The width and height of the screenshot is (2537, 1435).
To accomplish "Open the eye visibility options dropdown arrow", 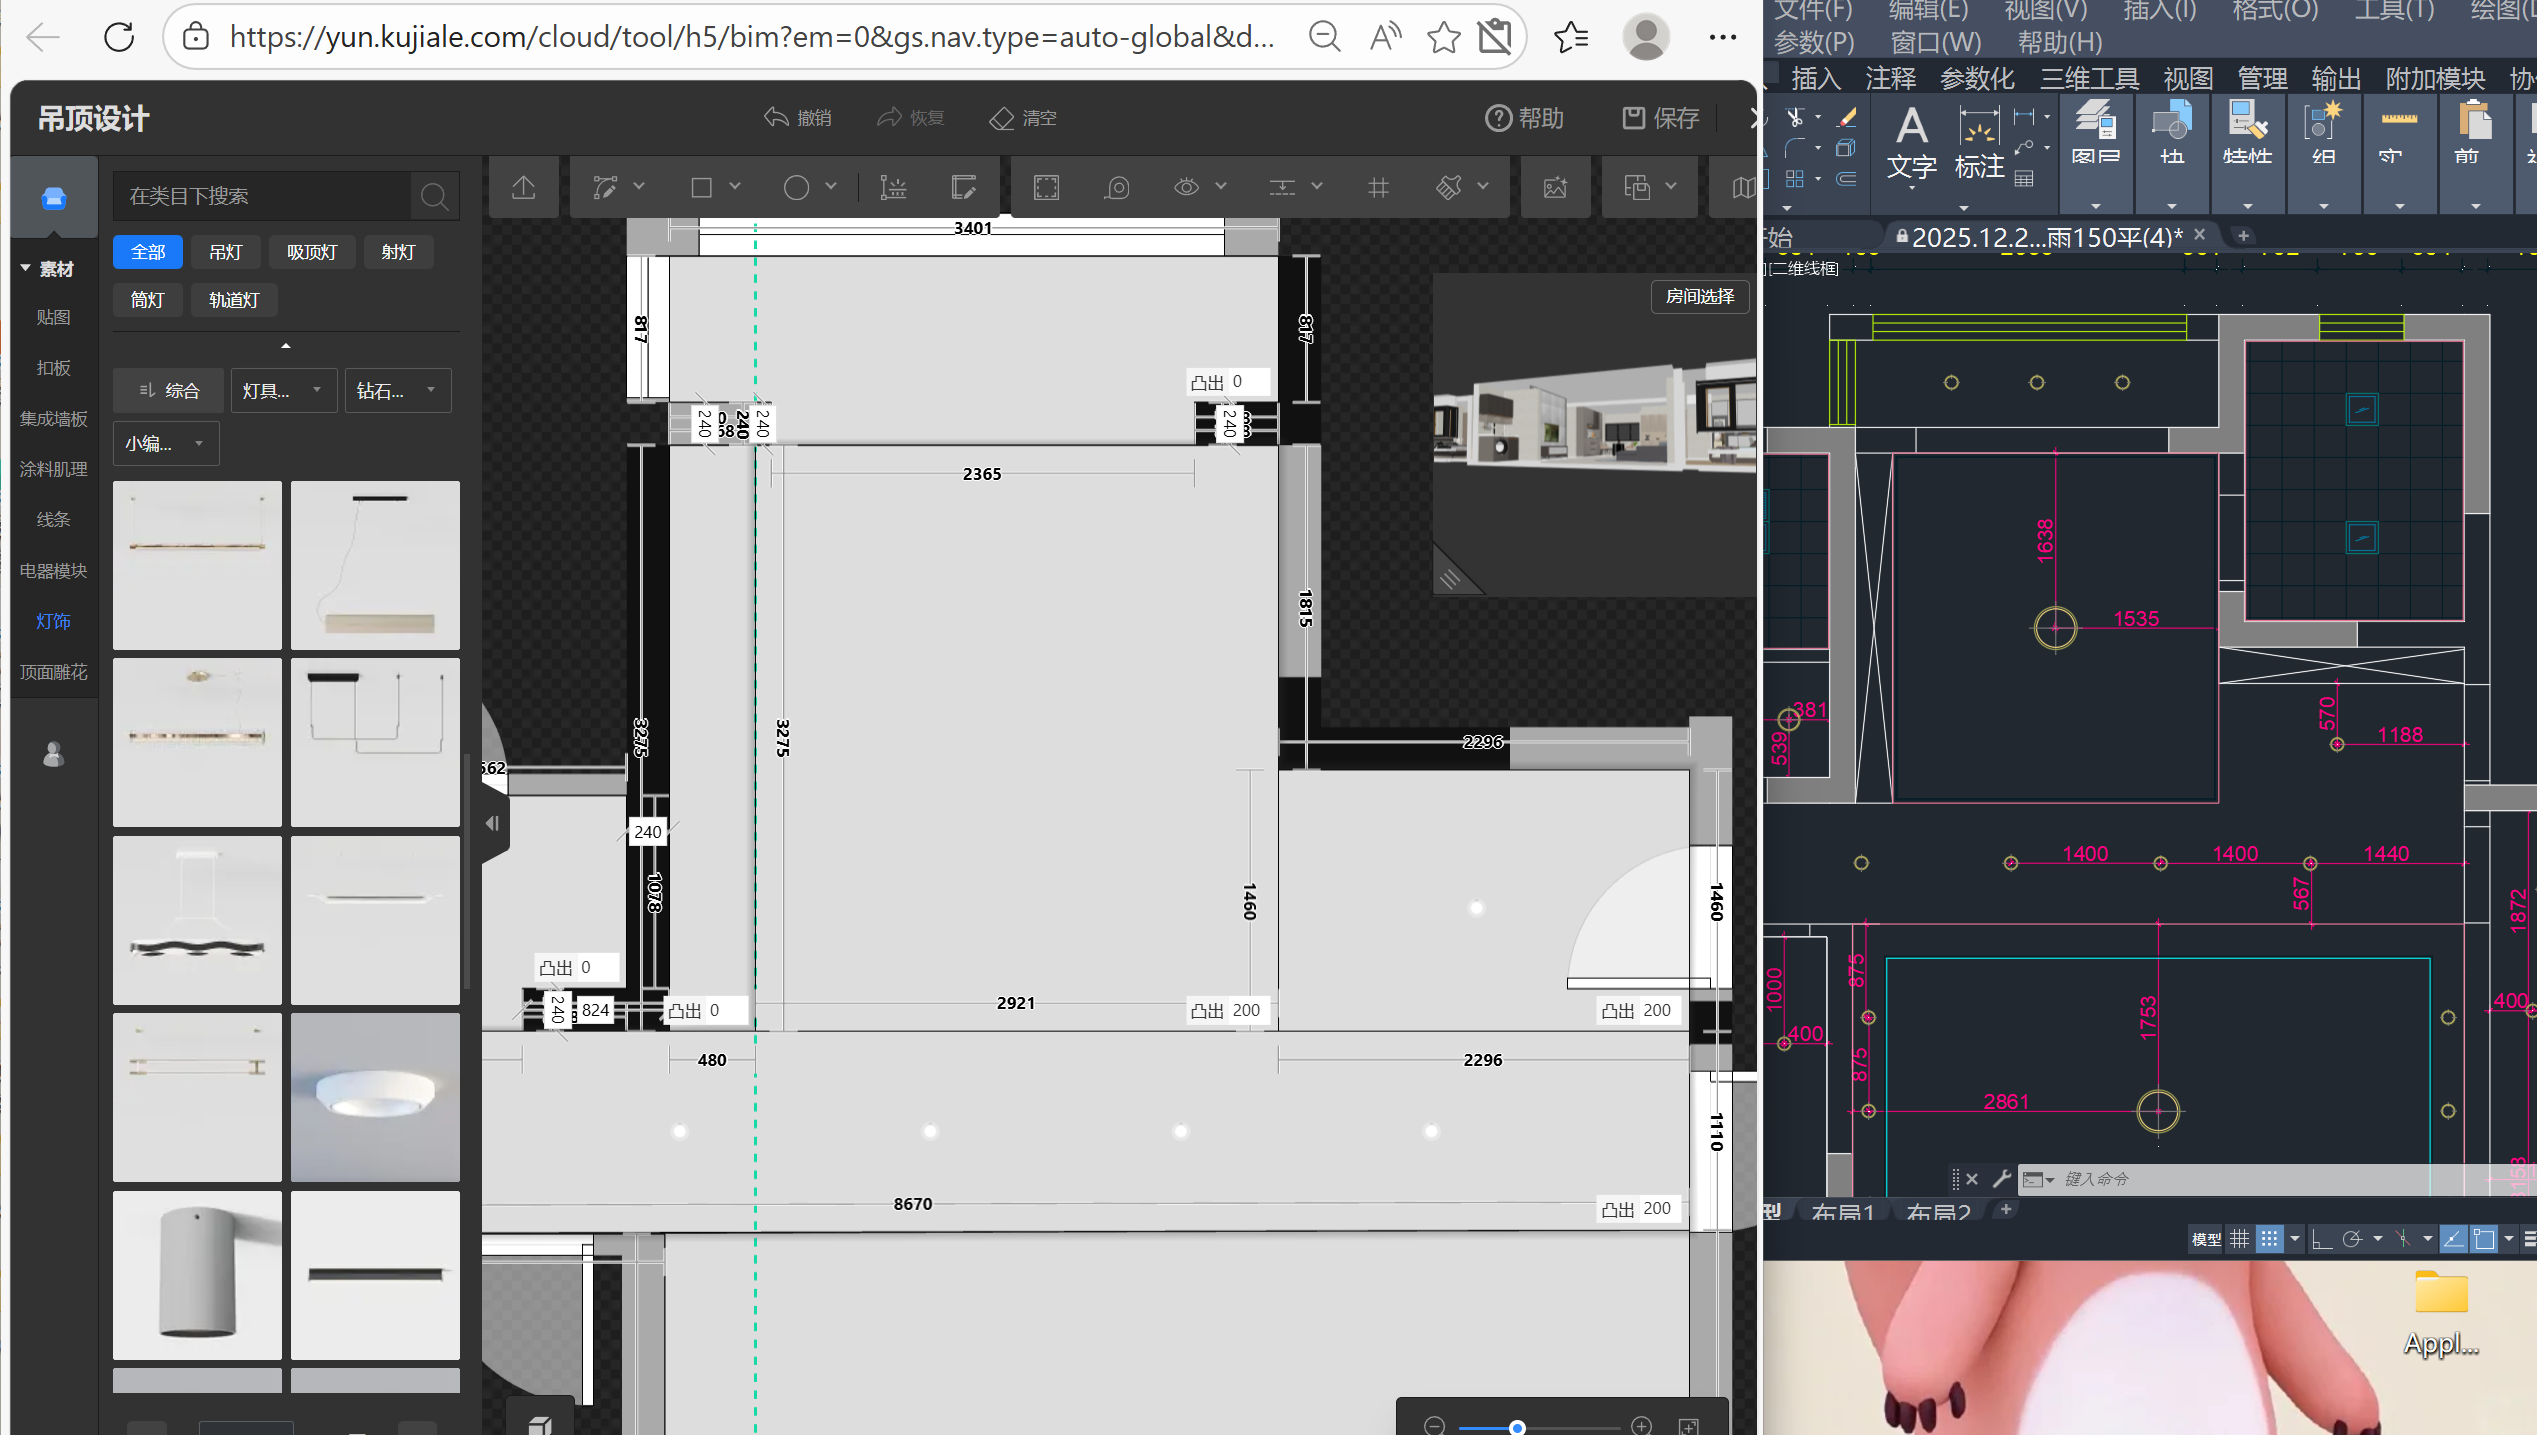I will pos(1221,186).
